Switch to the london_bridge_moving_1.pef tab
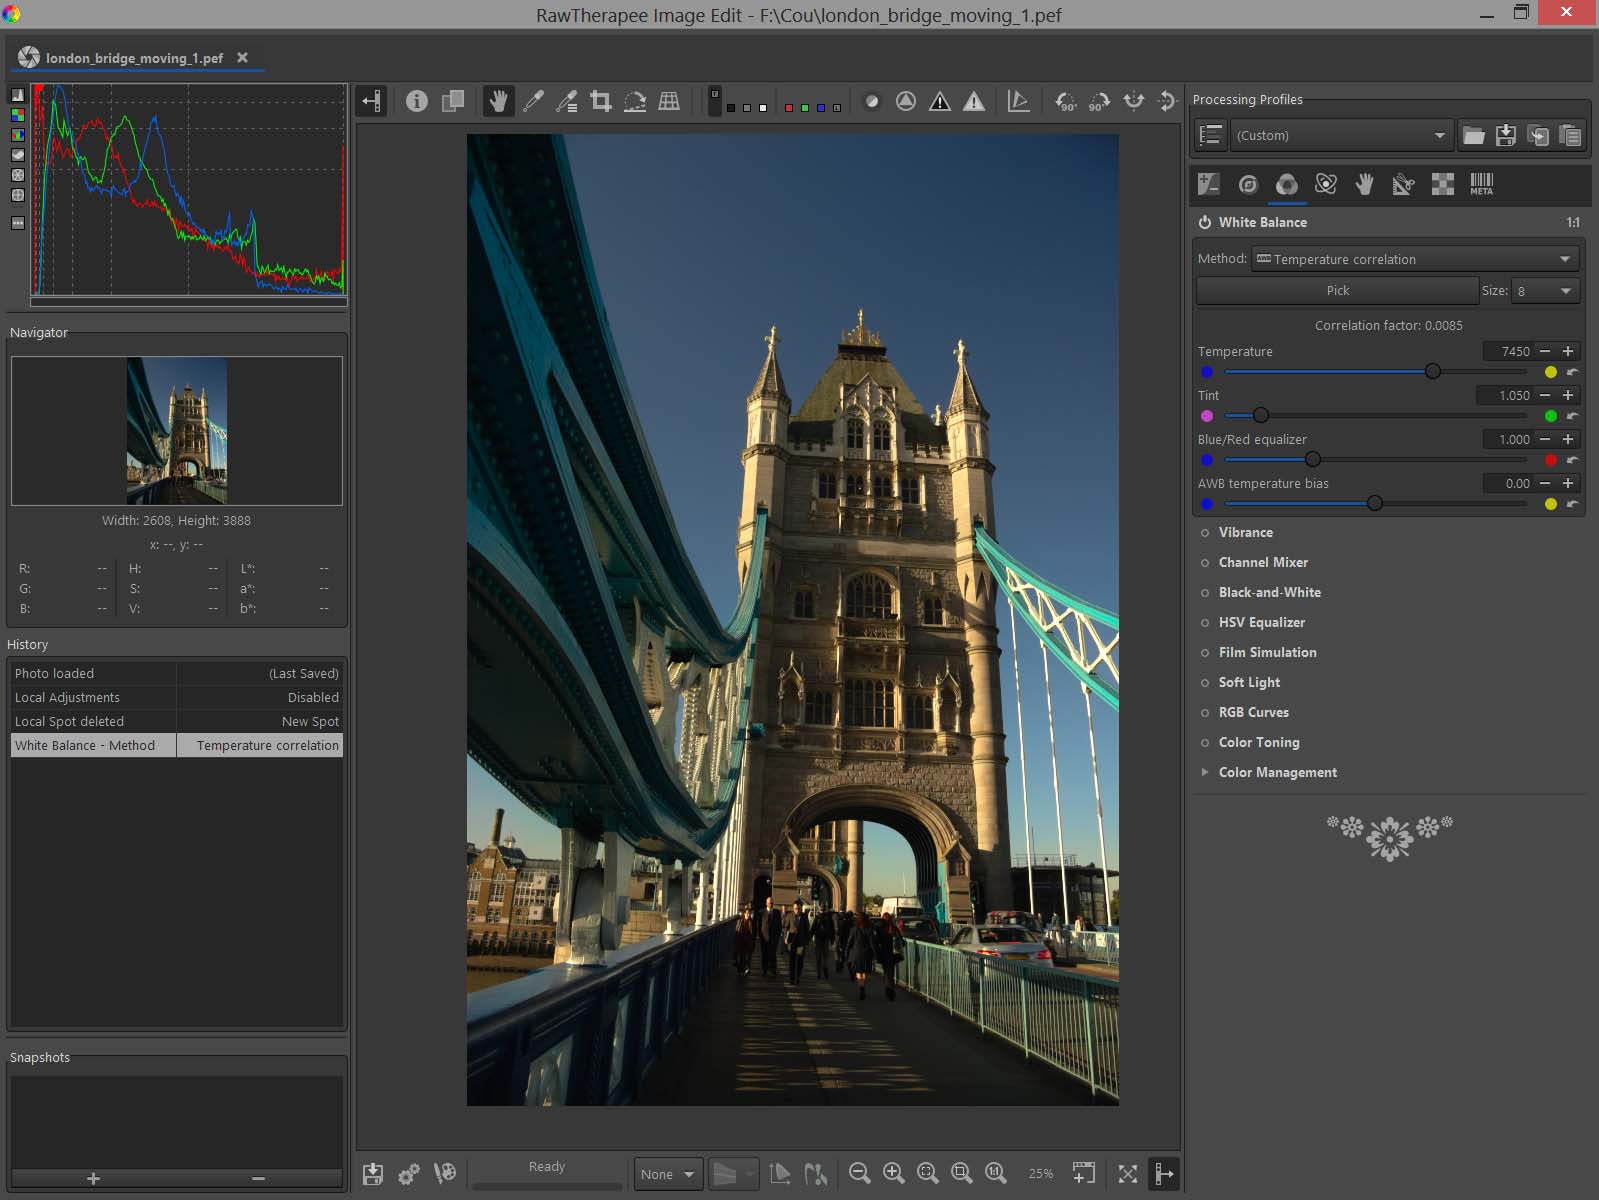 [x=134, y=58]
